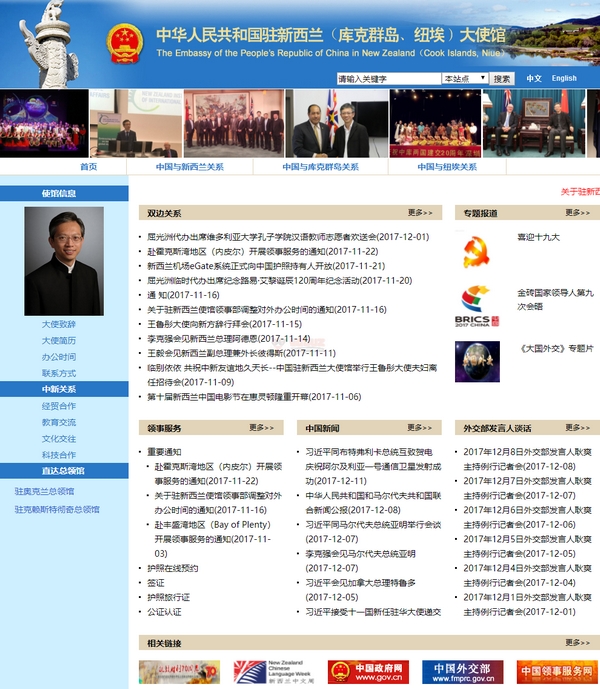Viewport: 600px width, 689px height.
Task: Click the 中新关系 sidebar header
Action: click(64, 389)
